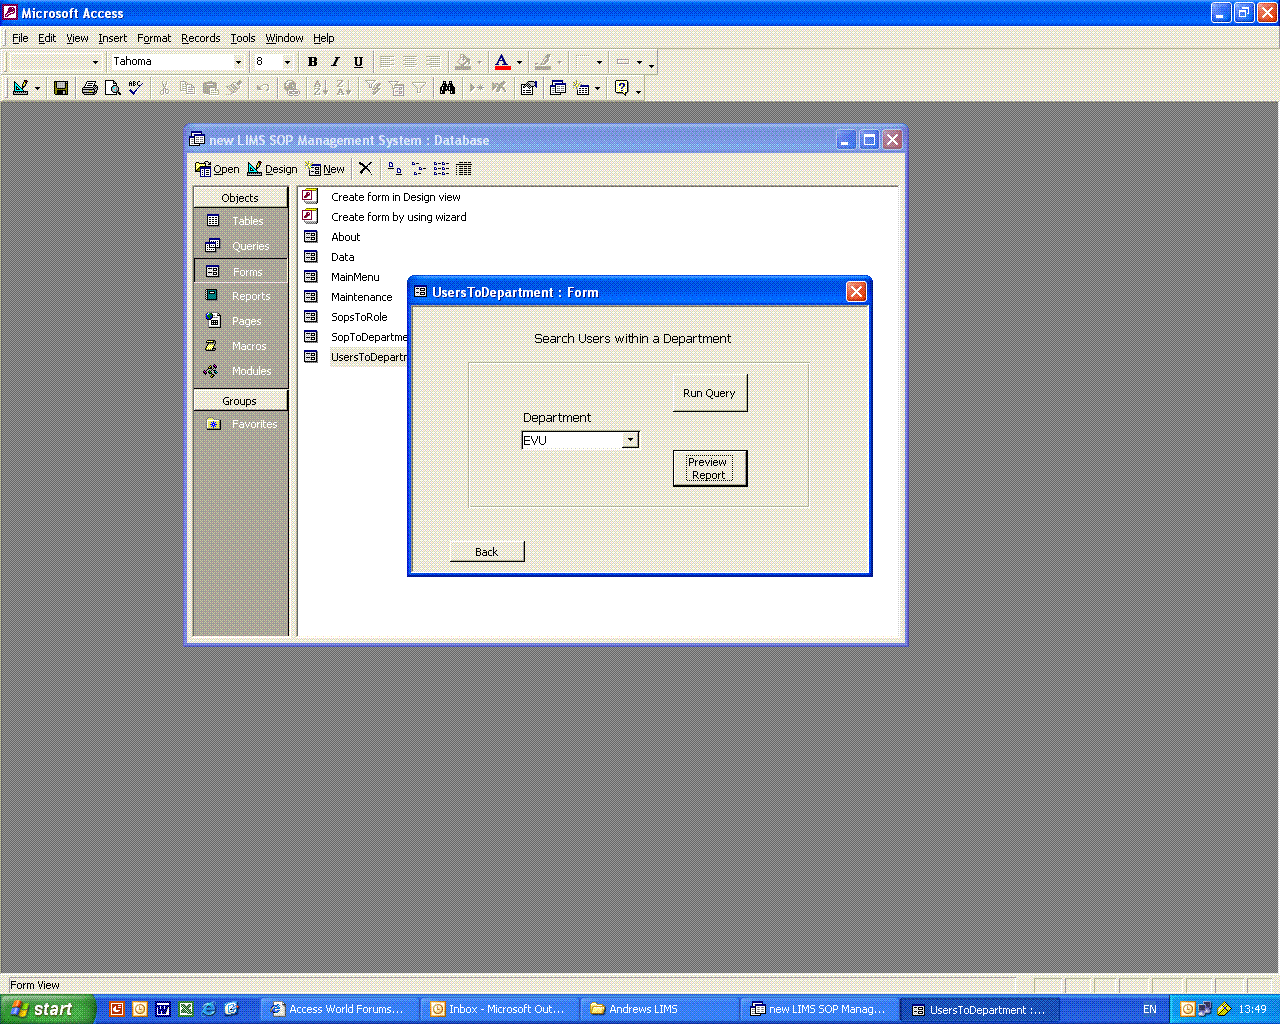Run the Spelling check icon
The image size is (1280, 1024).
tap(135, 88)
